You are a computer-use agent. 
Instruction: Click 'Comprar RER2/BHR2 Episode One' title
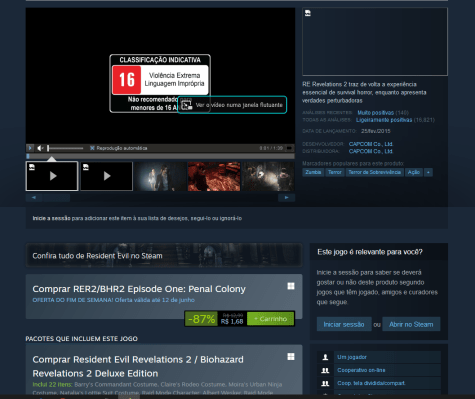click(139, 289)
